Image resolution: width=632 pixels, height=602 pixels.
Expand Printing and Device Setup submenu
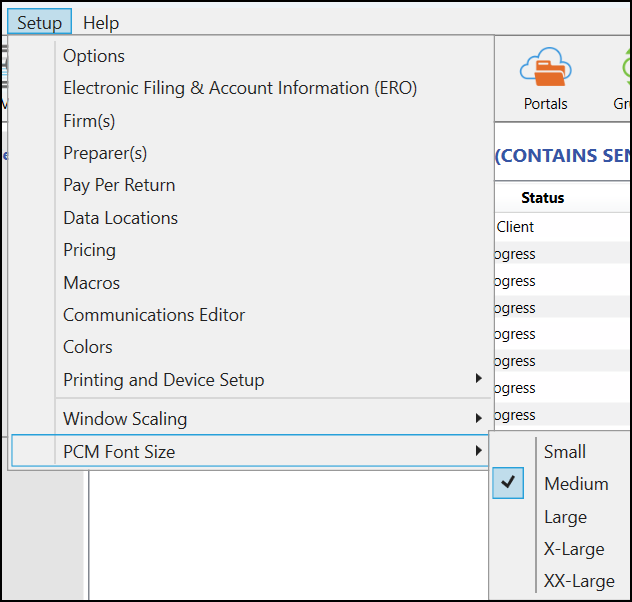coord(251,380)
